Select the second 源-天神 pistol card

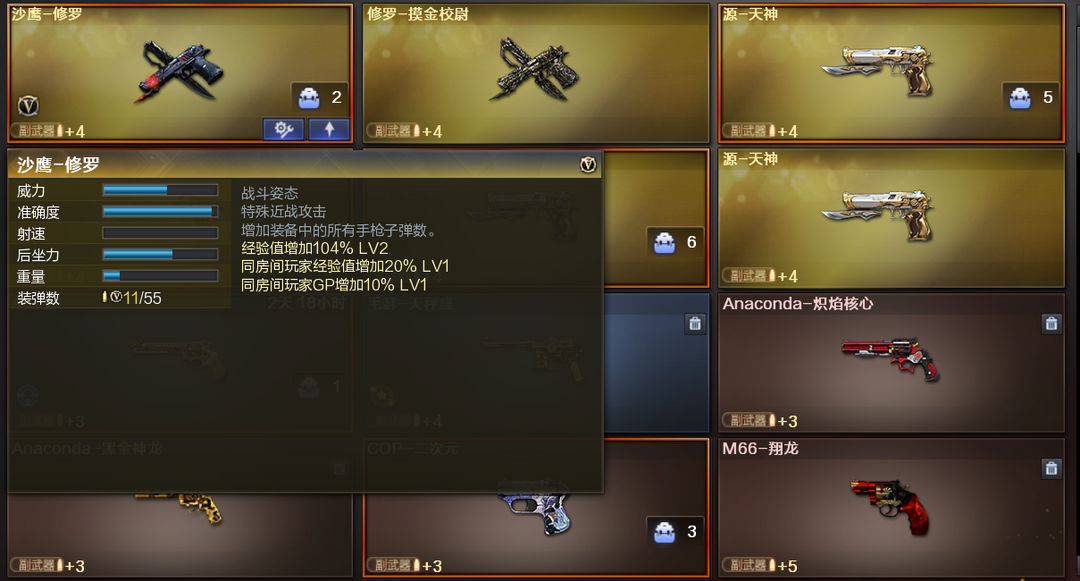(x=891, y=218)
